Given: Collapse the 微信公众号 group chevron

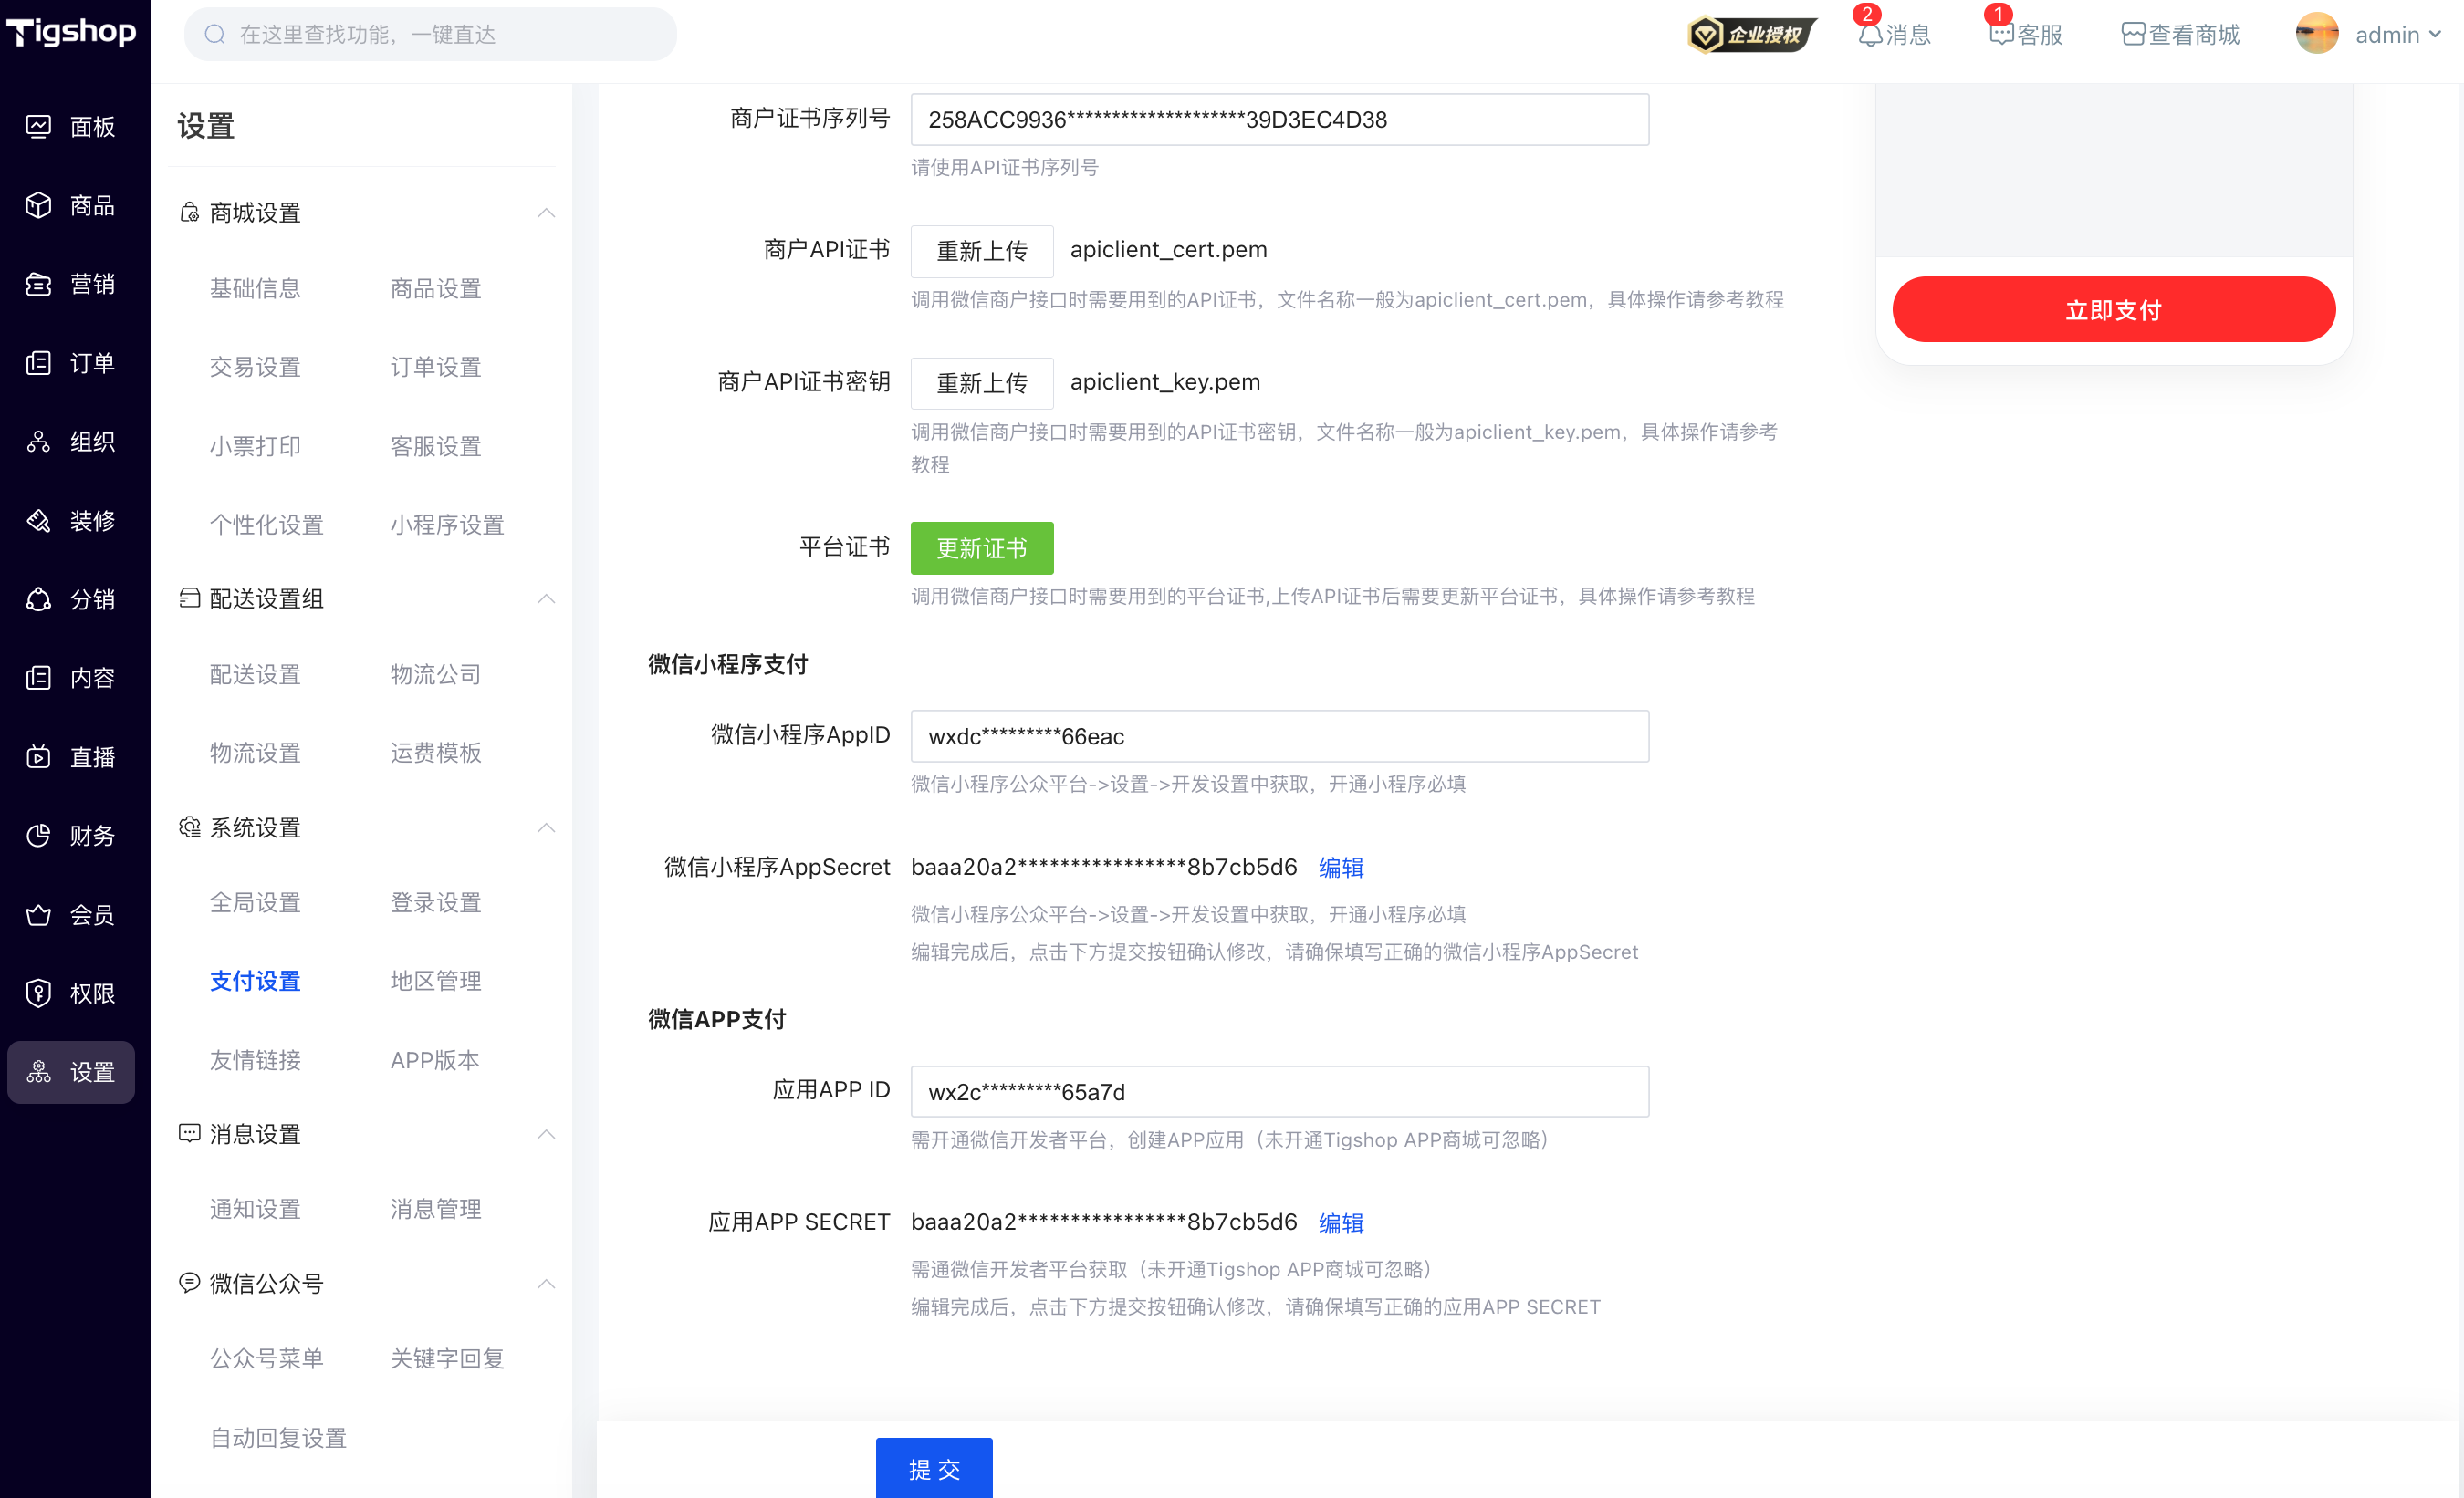Looking at the screenshot, I should [546, 1283].
